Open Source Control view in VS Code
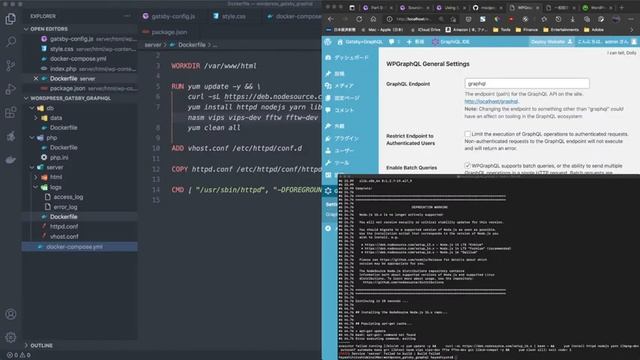Viewport: 640px width, 360px height. [x=11, y=65]
